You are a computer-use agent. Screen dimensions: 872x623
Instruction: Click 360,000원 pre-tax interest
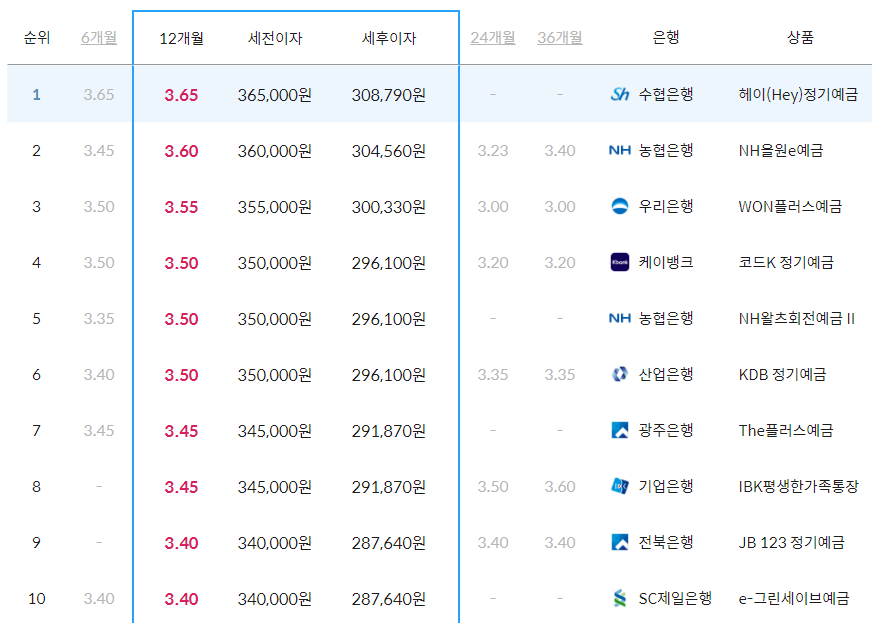(x=275, y=151)
